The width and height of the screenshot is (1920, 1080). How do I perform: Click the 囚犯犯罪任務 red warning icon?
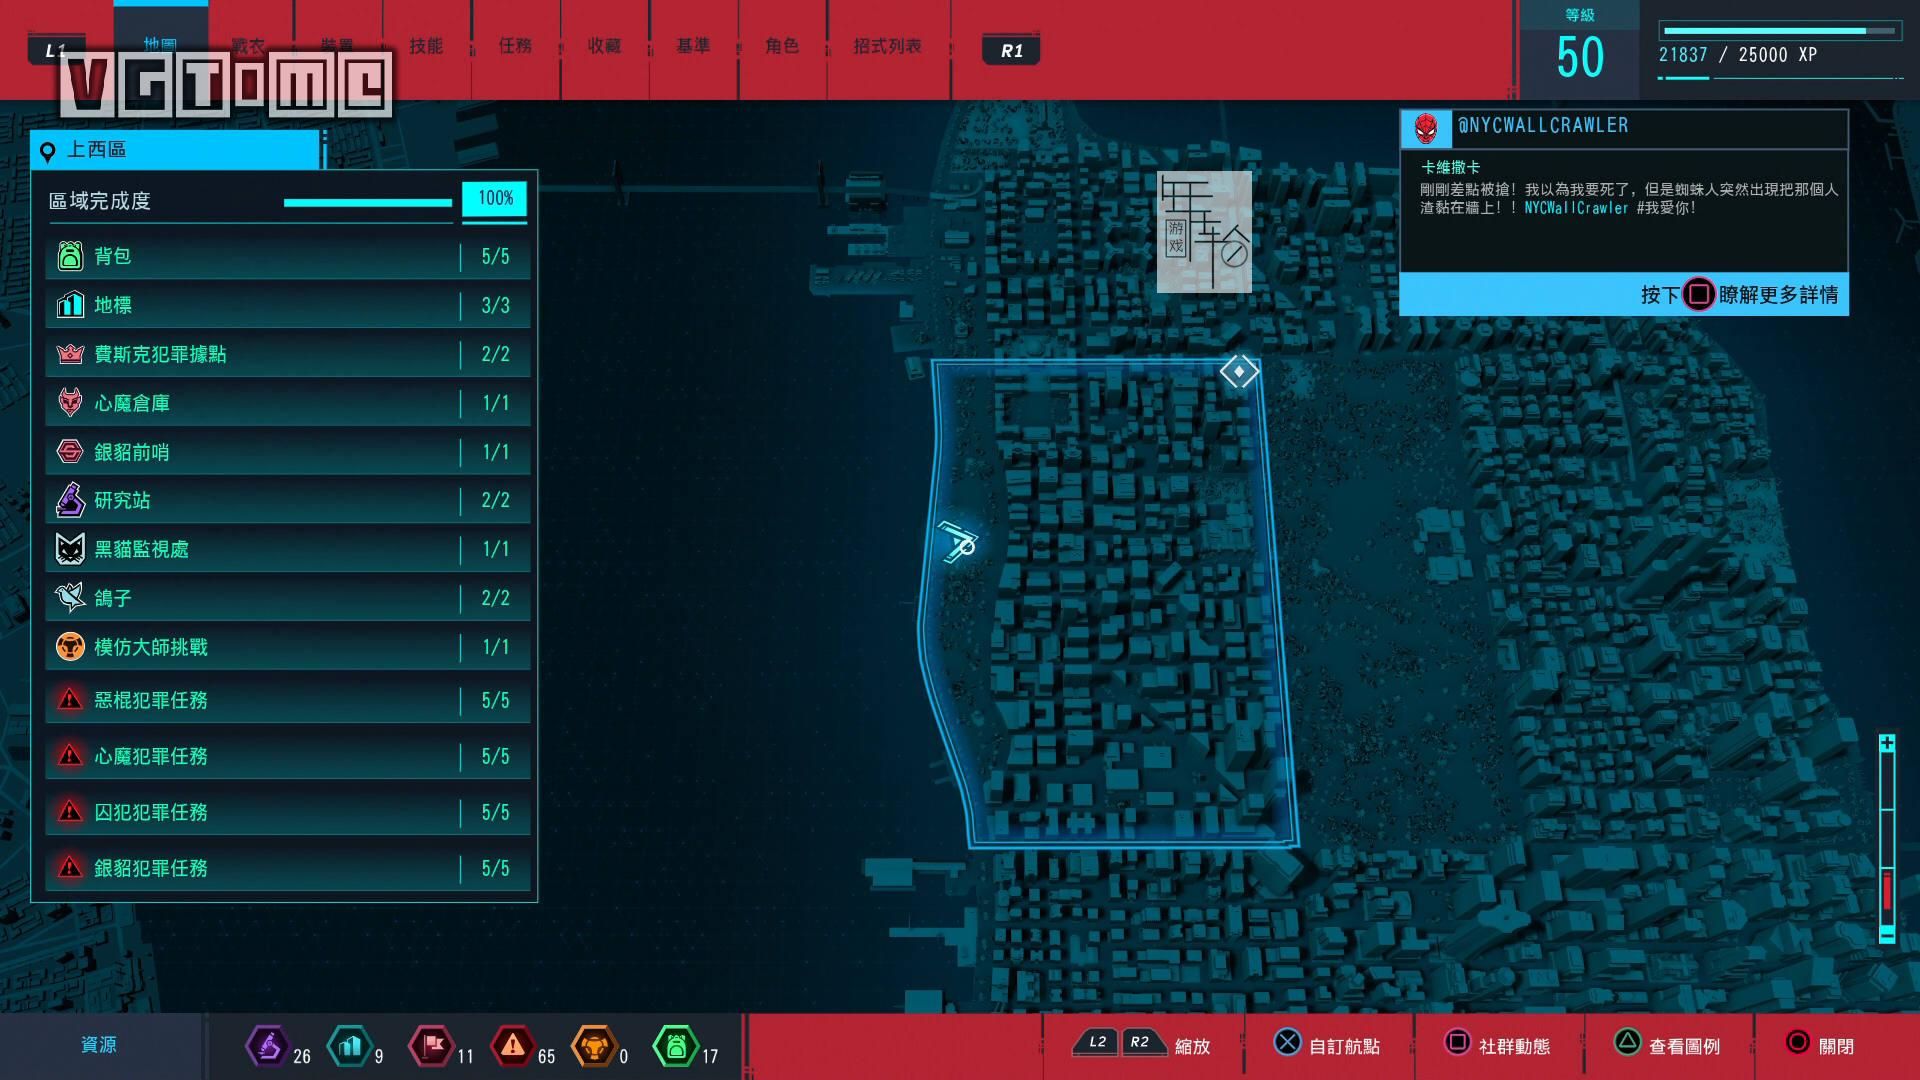70,812
